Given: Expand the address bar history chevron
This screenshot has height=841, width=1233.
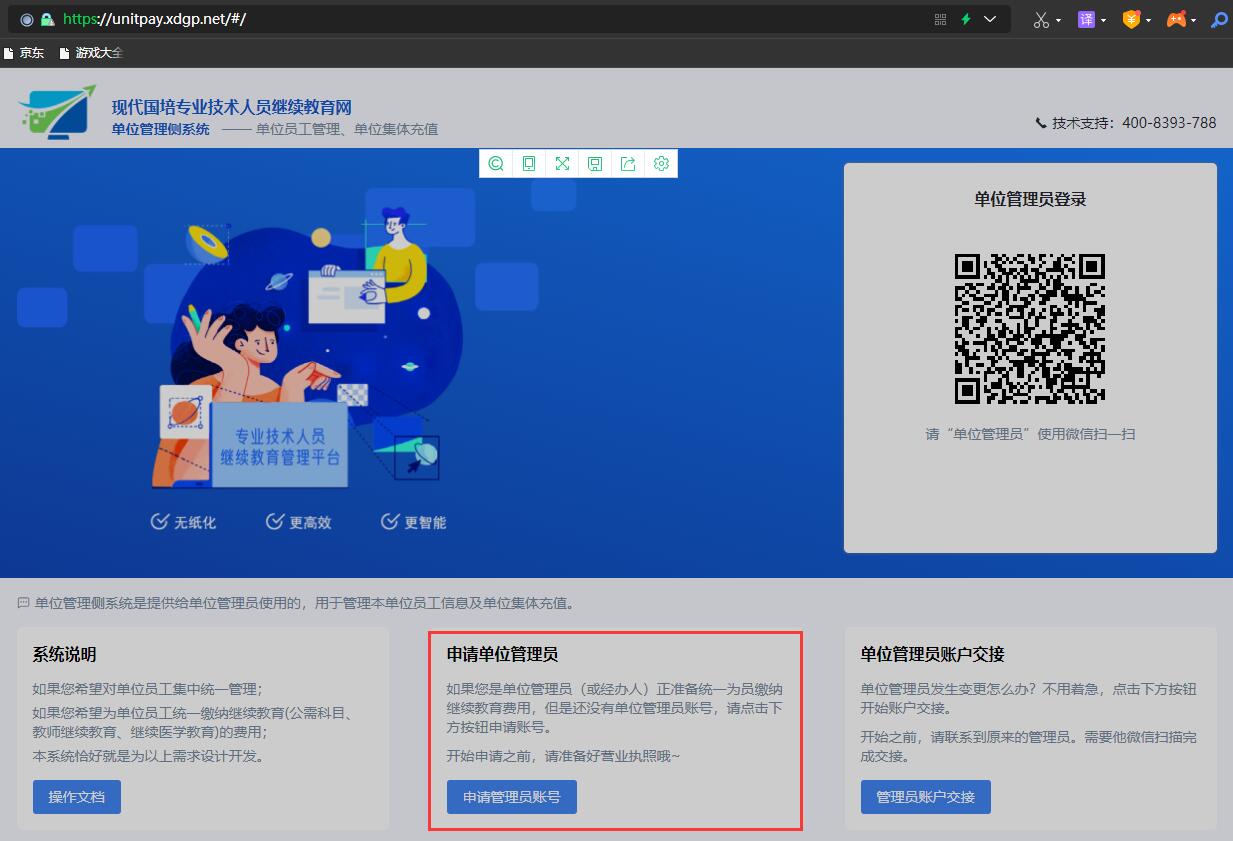Looking at the screenshot, I should 990,19.
